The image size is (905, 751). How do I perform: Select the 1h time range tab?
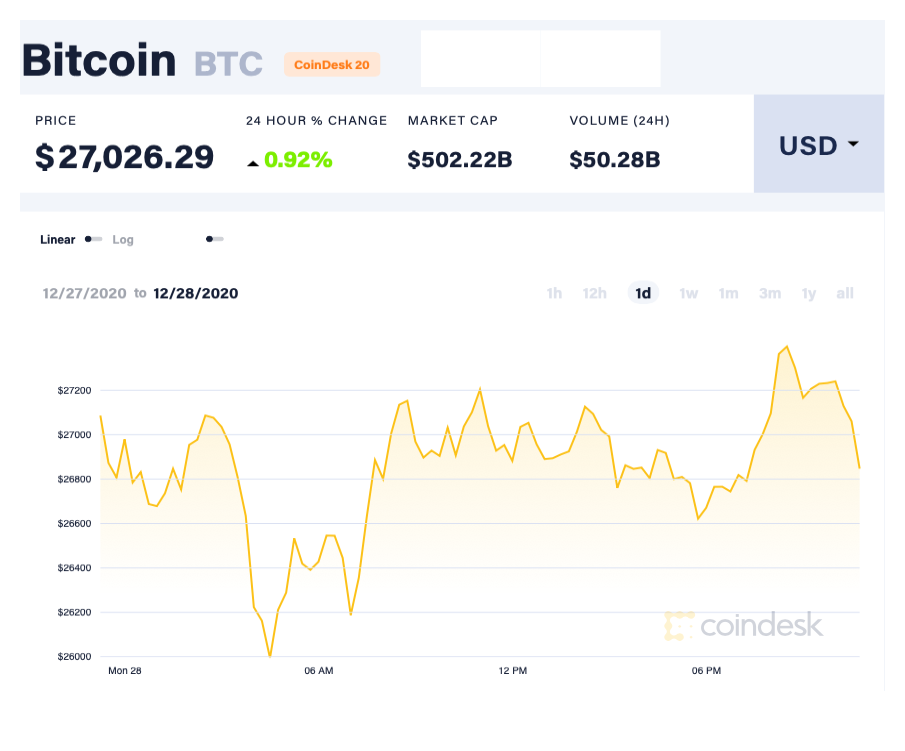(x=554, y=293)
